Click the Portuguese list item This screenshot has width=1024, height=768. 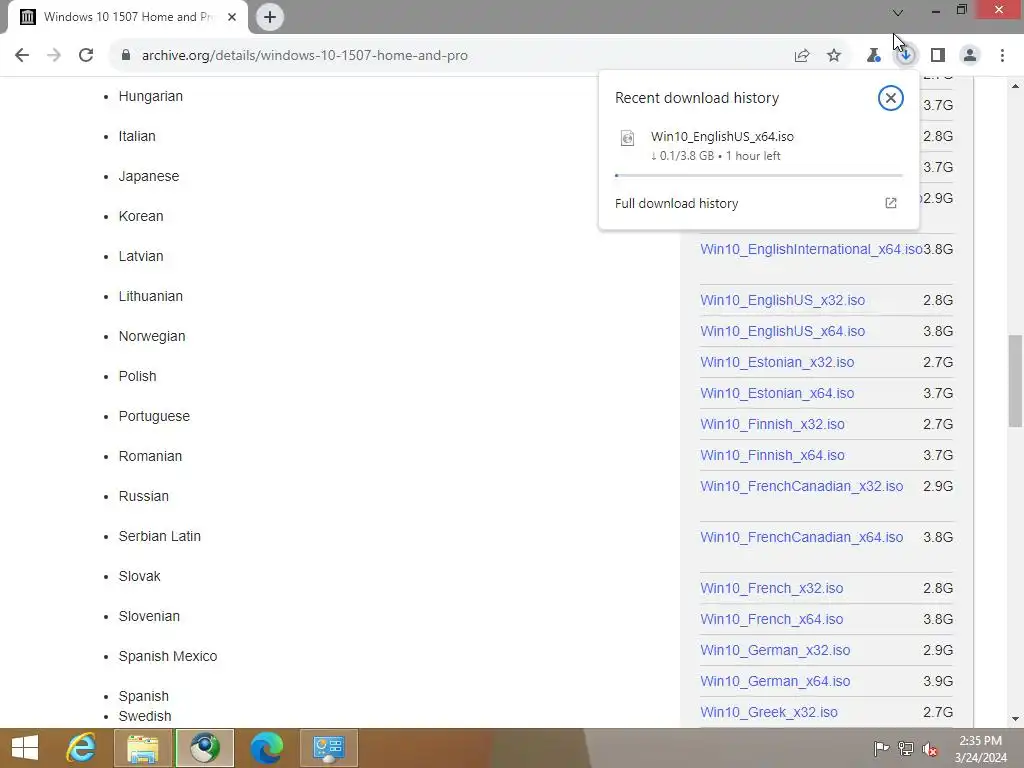click(x=154, y=416)
